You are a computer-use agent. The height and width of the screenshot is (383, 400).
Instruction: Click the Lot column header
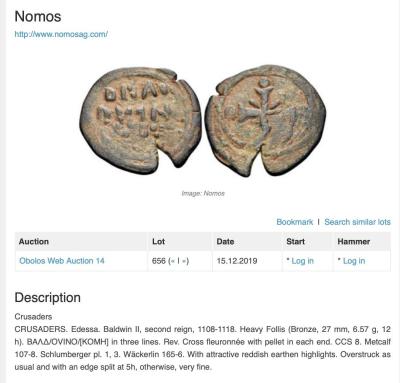pyautogui.click(x=158, y=242)
